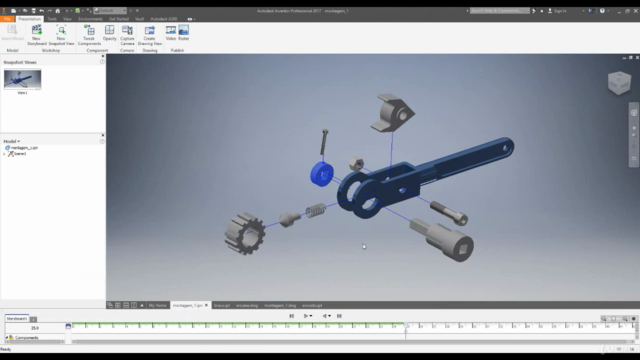The height and width of the screenshot is (360, 640).
Task: Click the Help question mark icon
Action: (x=602, y=11)
